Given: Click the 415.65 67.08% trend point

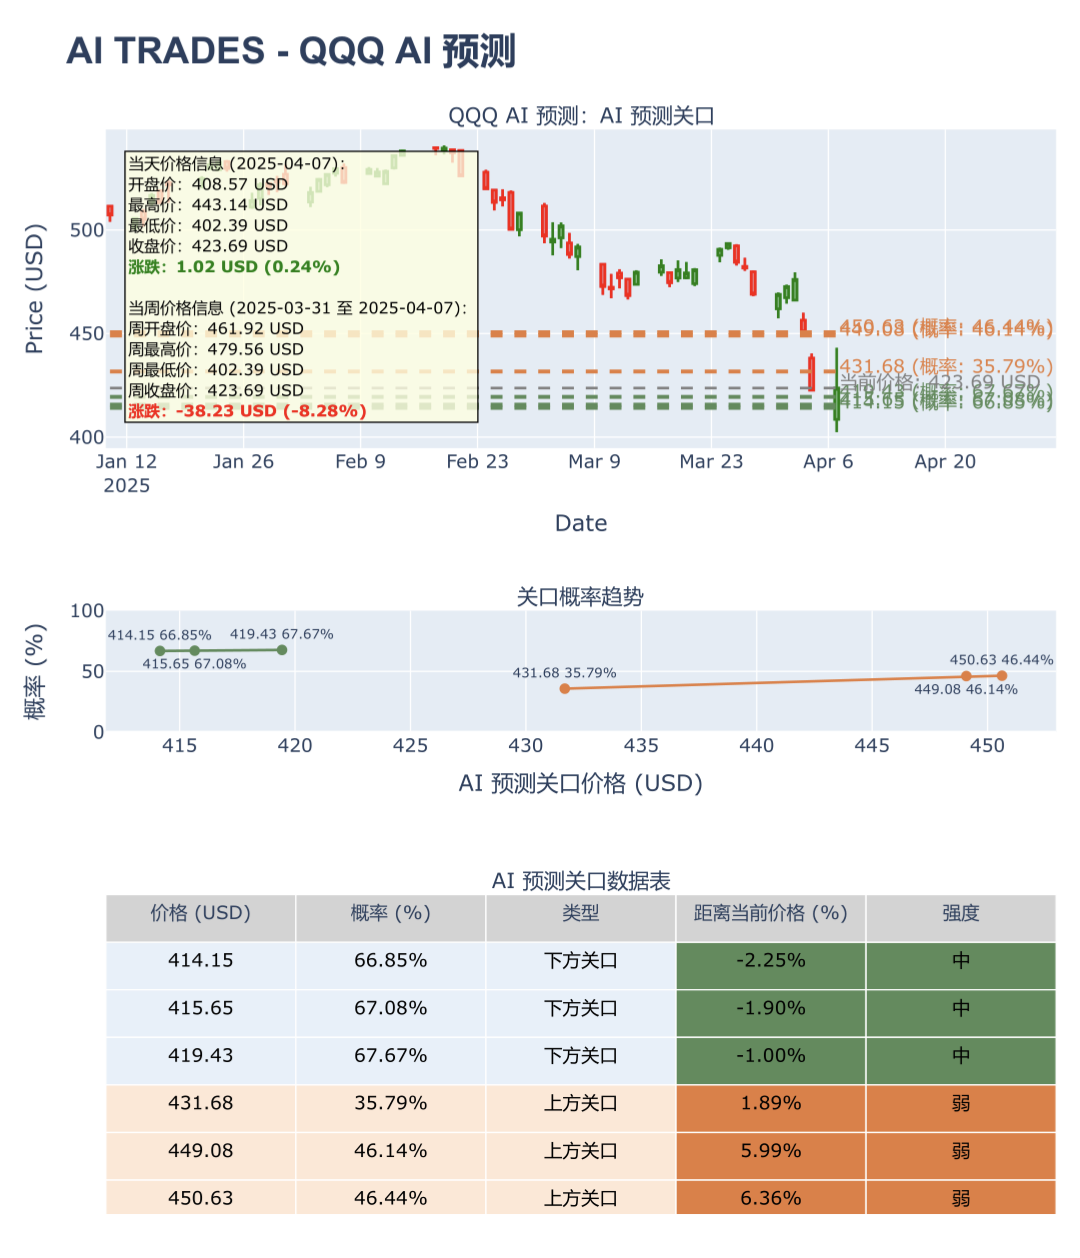Looking at the screenshot, I should (x=195, y=651).
